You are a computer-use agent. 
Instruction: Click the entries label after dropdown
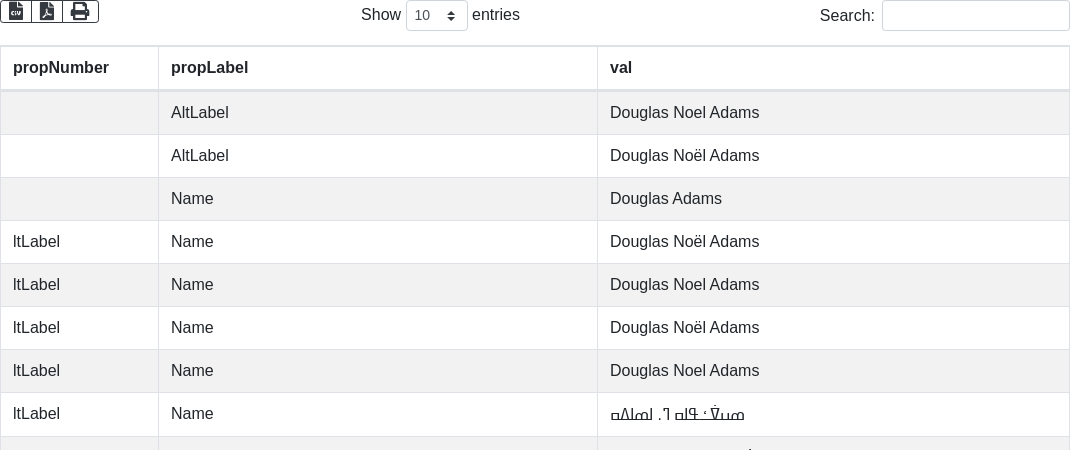pos(496,15)
